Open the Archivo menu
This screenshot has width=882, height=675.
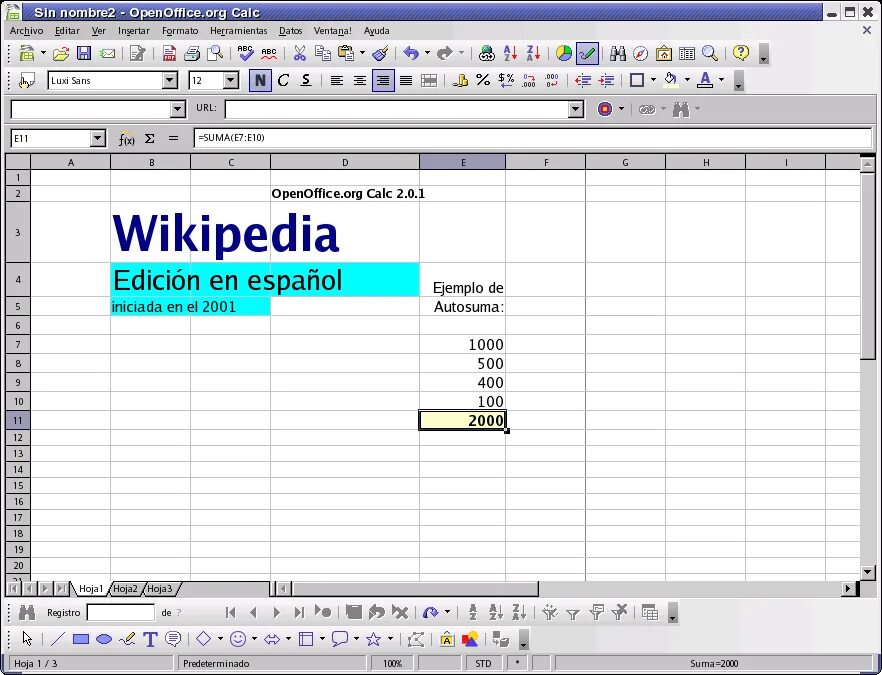tap(26, 31)
